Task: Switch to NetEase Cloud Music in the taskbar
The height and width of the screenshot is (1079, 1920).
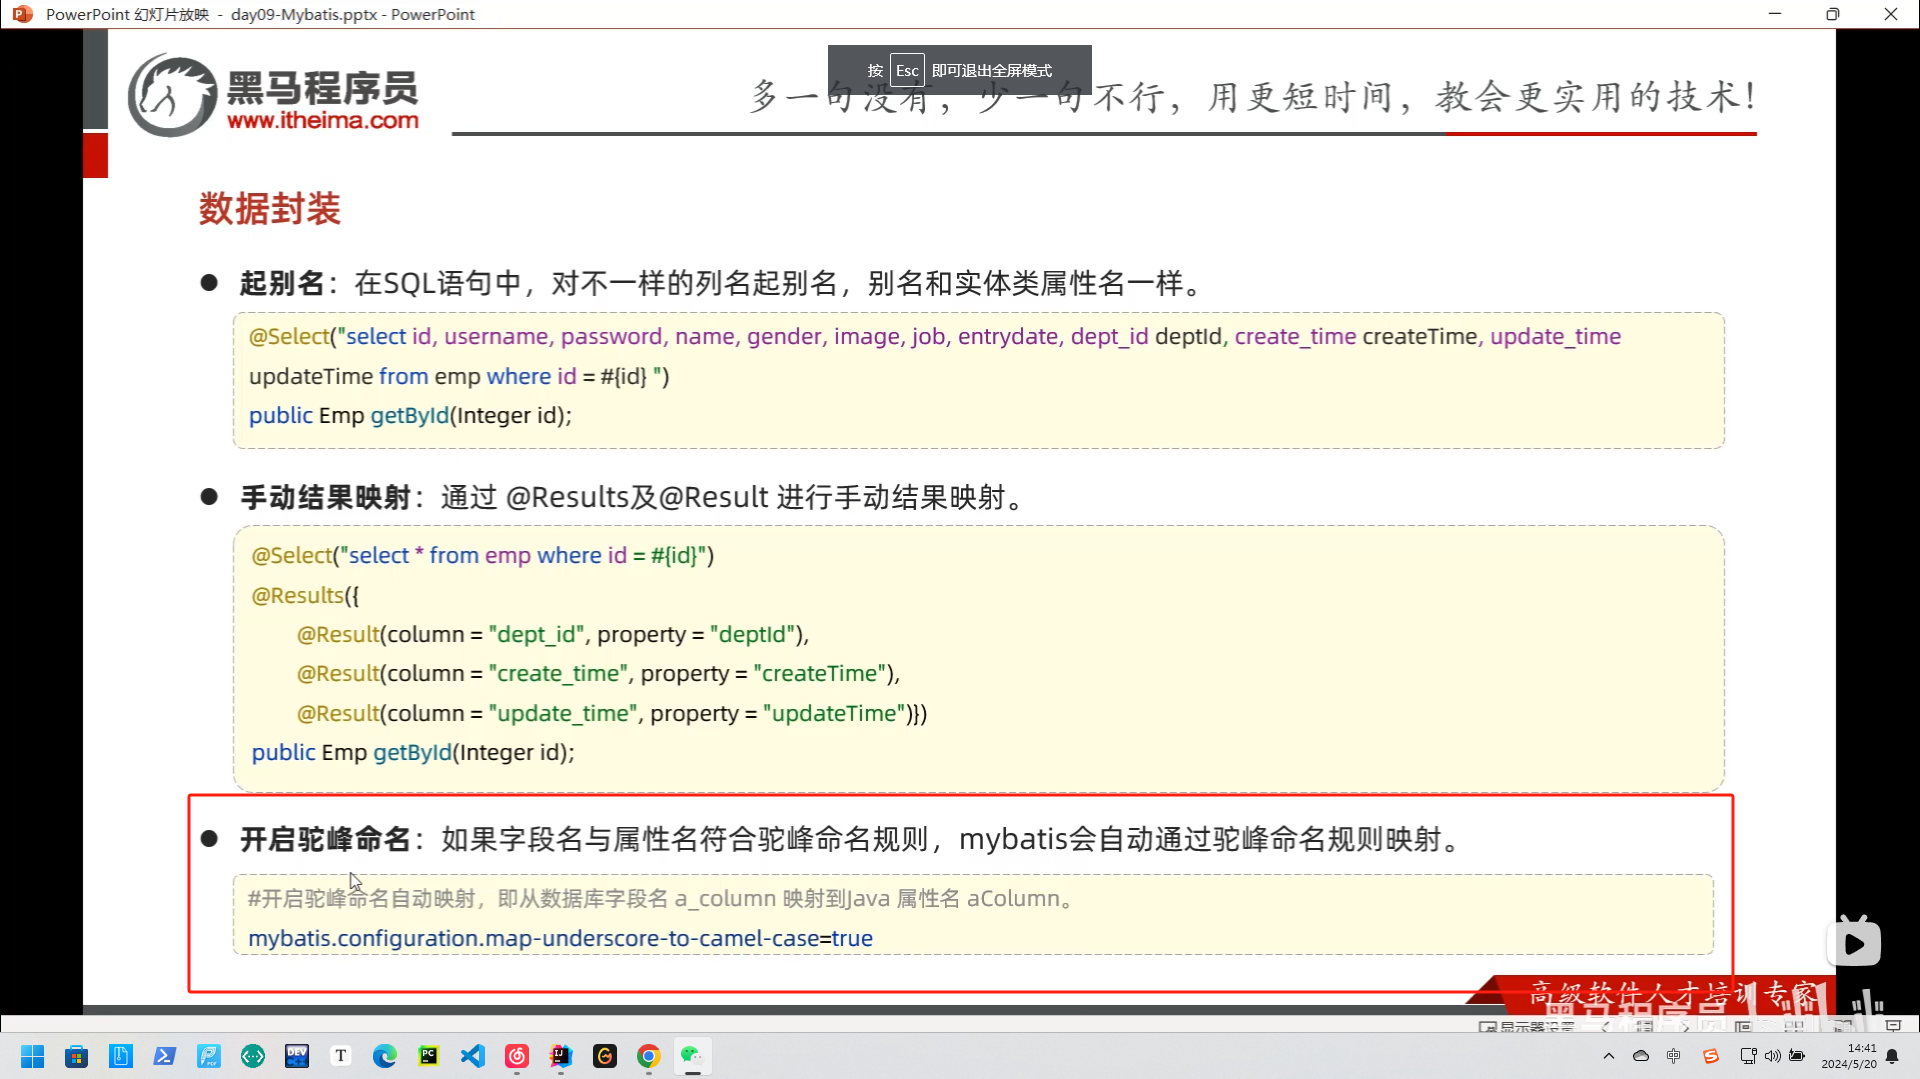Action: coord(516,1056)
